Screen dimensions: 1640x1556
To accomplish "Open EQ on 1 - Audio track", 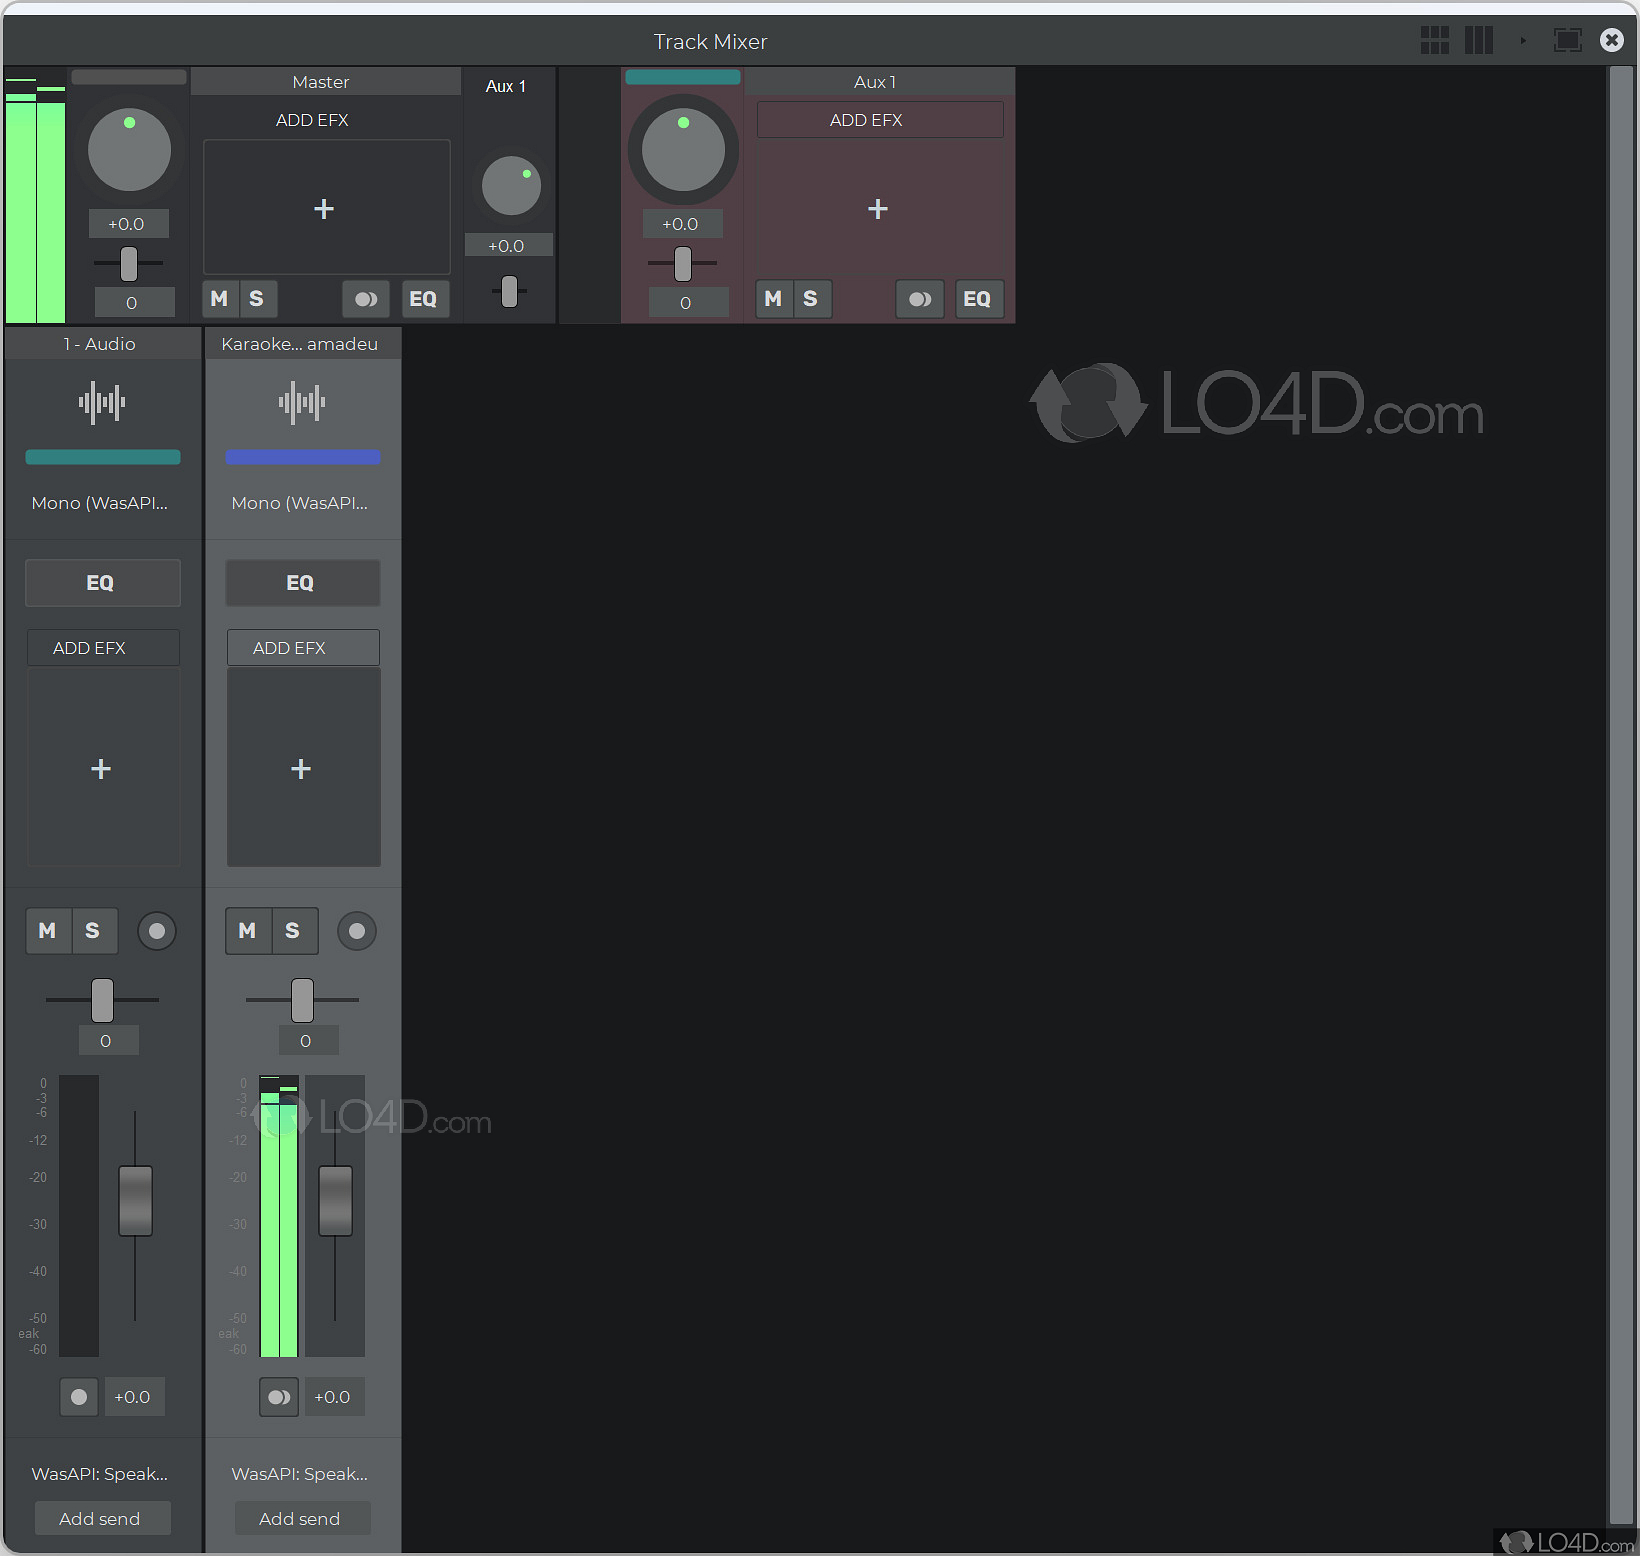I will (103, 583).
